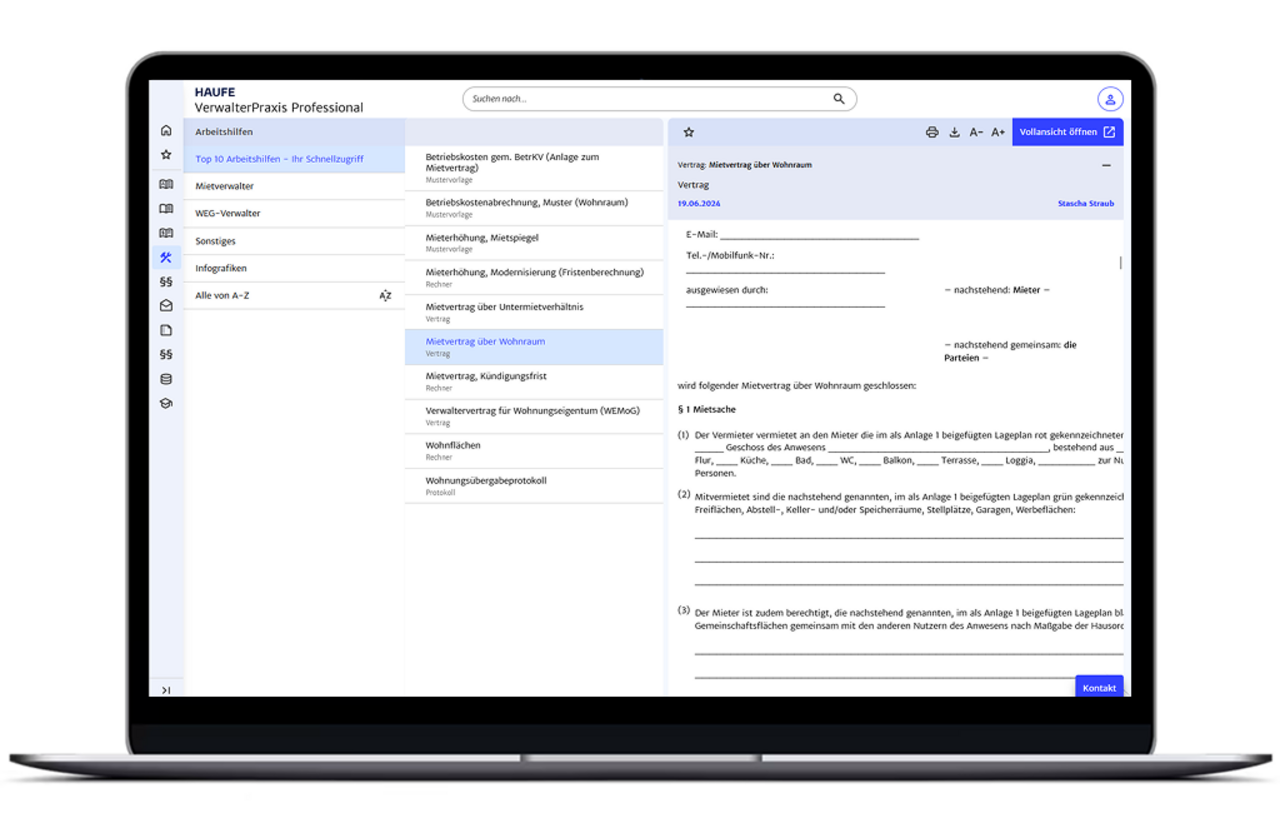Select the WEG-Verwalter category
The image size is (1280, 838).
[228, 213]
